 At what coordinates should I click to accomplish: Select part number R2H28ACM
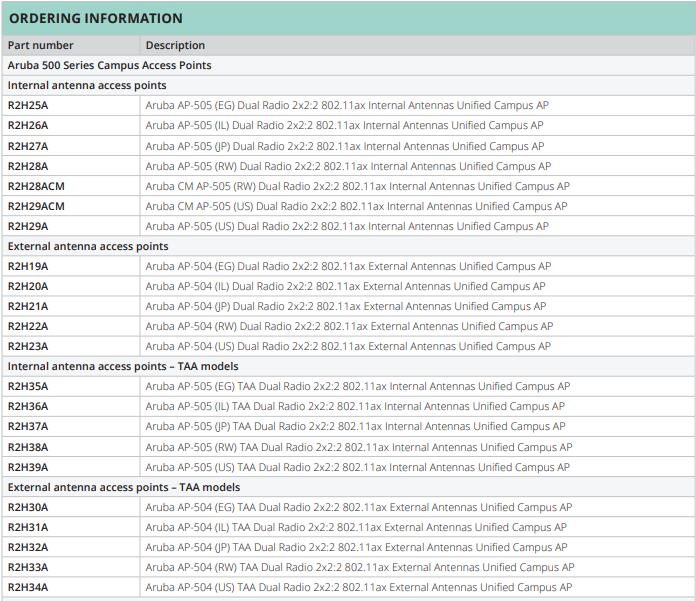(x=36, y=186)
